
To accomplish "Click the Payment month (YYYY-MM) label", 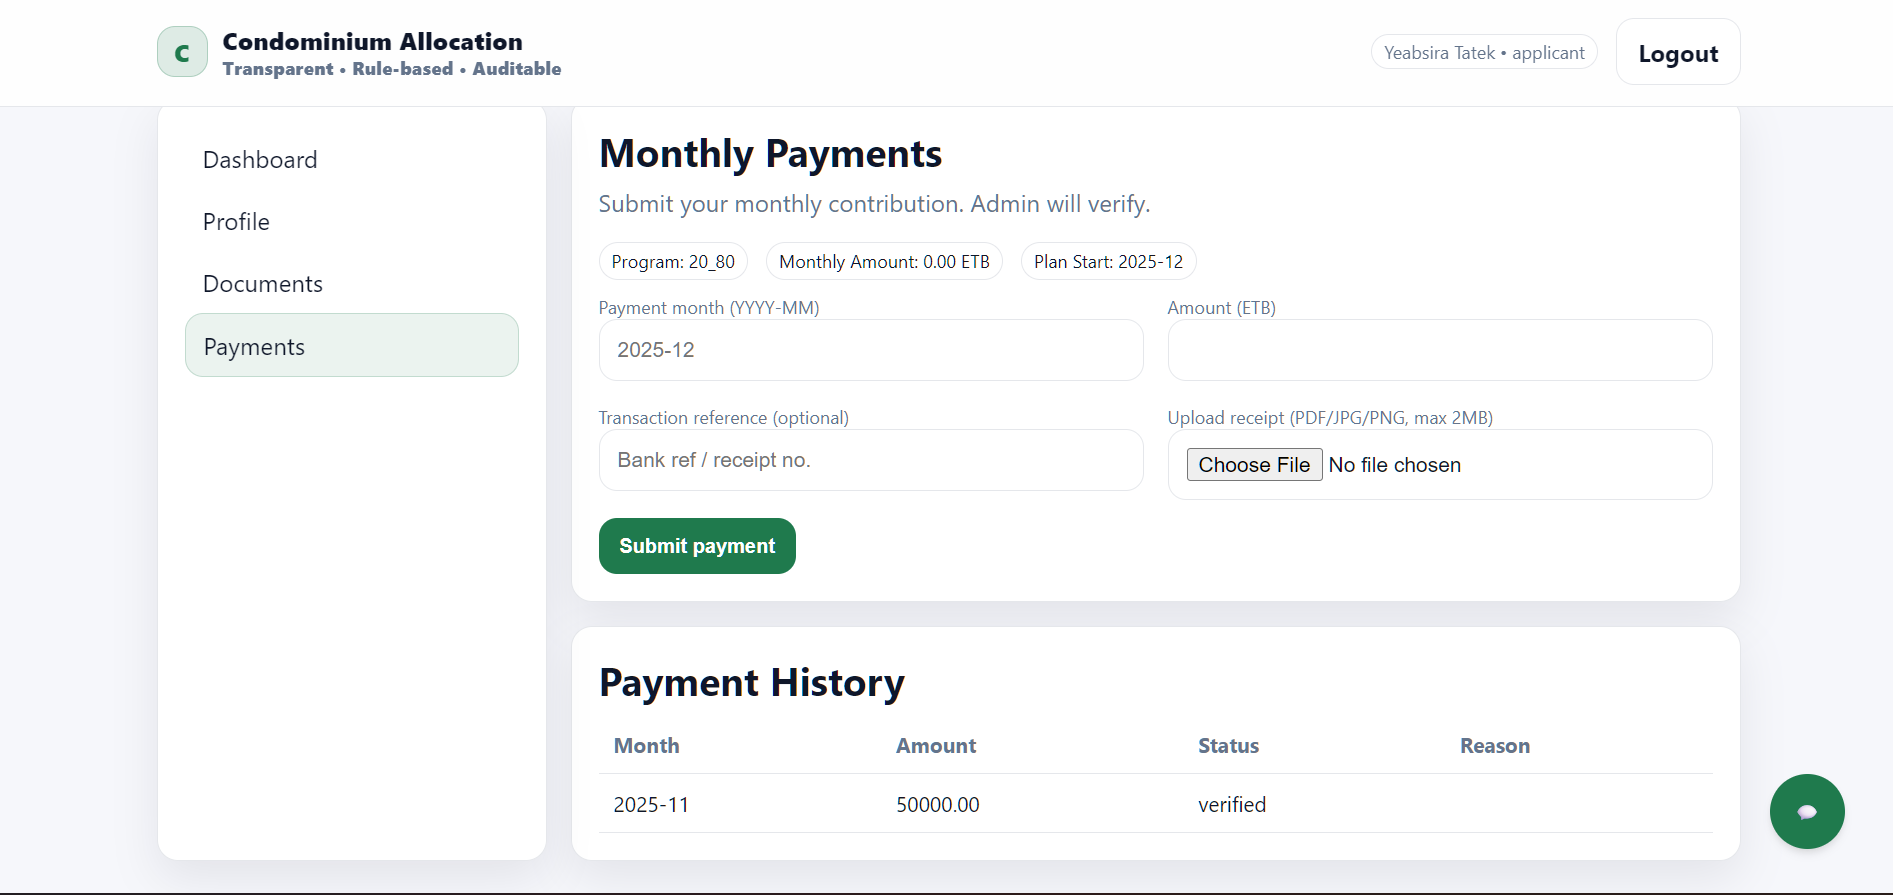I will click(709, 308).
